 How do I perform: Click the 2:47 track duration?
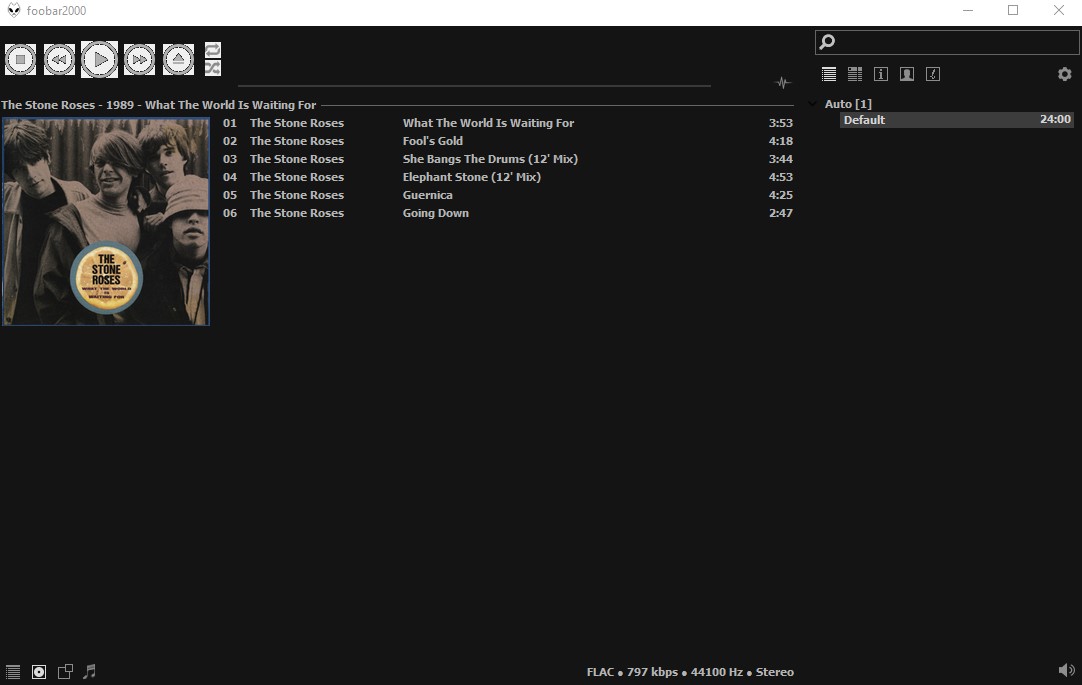coord(780,213)
